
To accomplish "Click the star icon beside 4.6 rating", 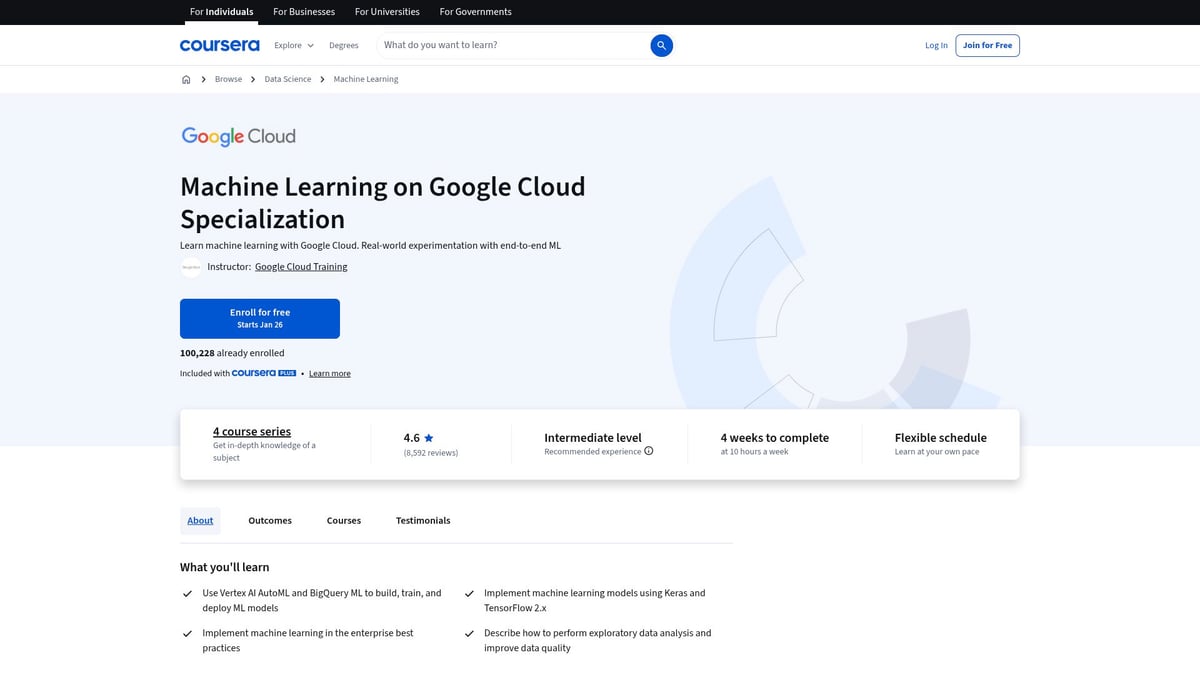I will 429,438.
